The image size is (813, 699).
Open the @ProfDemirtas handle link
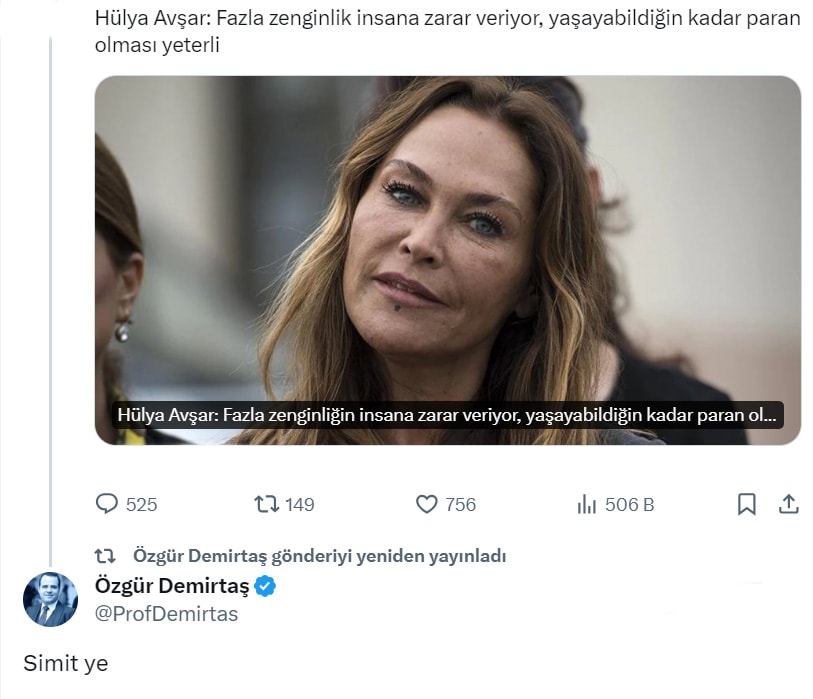[x=166, y=614]
